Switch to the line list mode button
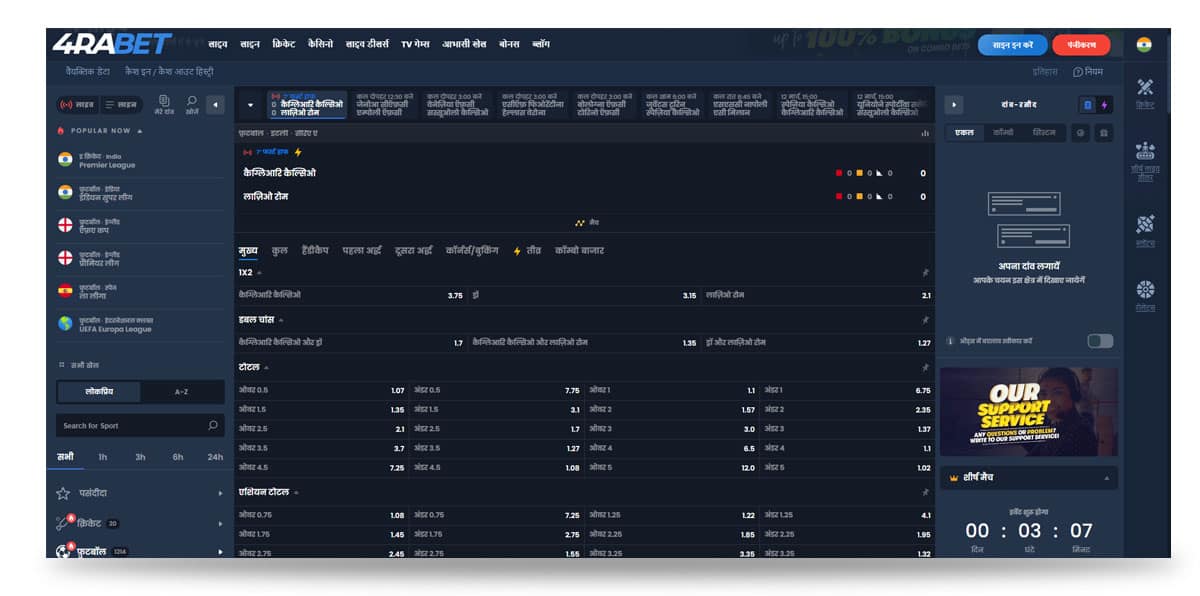The height and width of the screenshot is (596, 1200). pyautogui.click(x=121, y=104)
